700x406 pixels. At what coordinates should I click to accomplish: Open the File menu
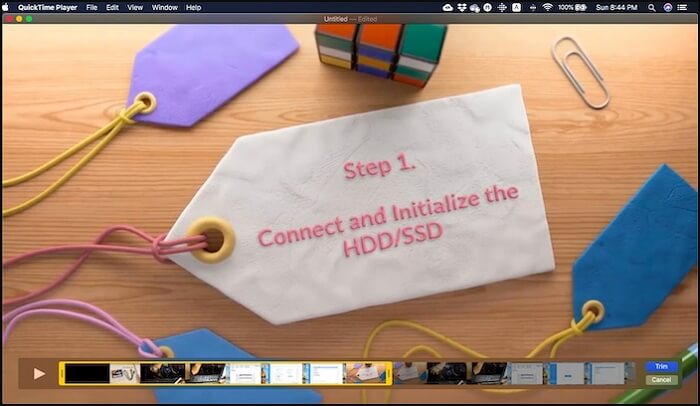tap(92, 7)
